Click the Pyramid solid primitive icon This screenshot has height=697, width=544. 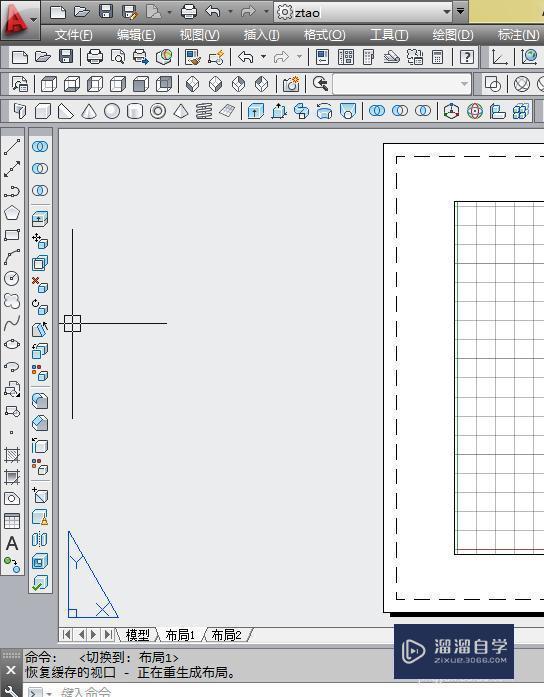point(181,111)
